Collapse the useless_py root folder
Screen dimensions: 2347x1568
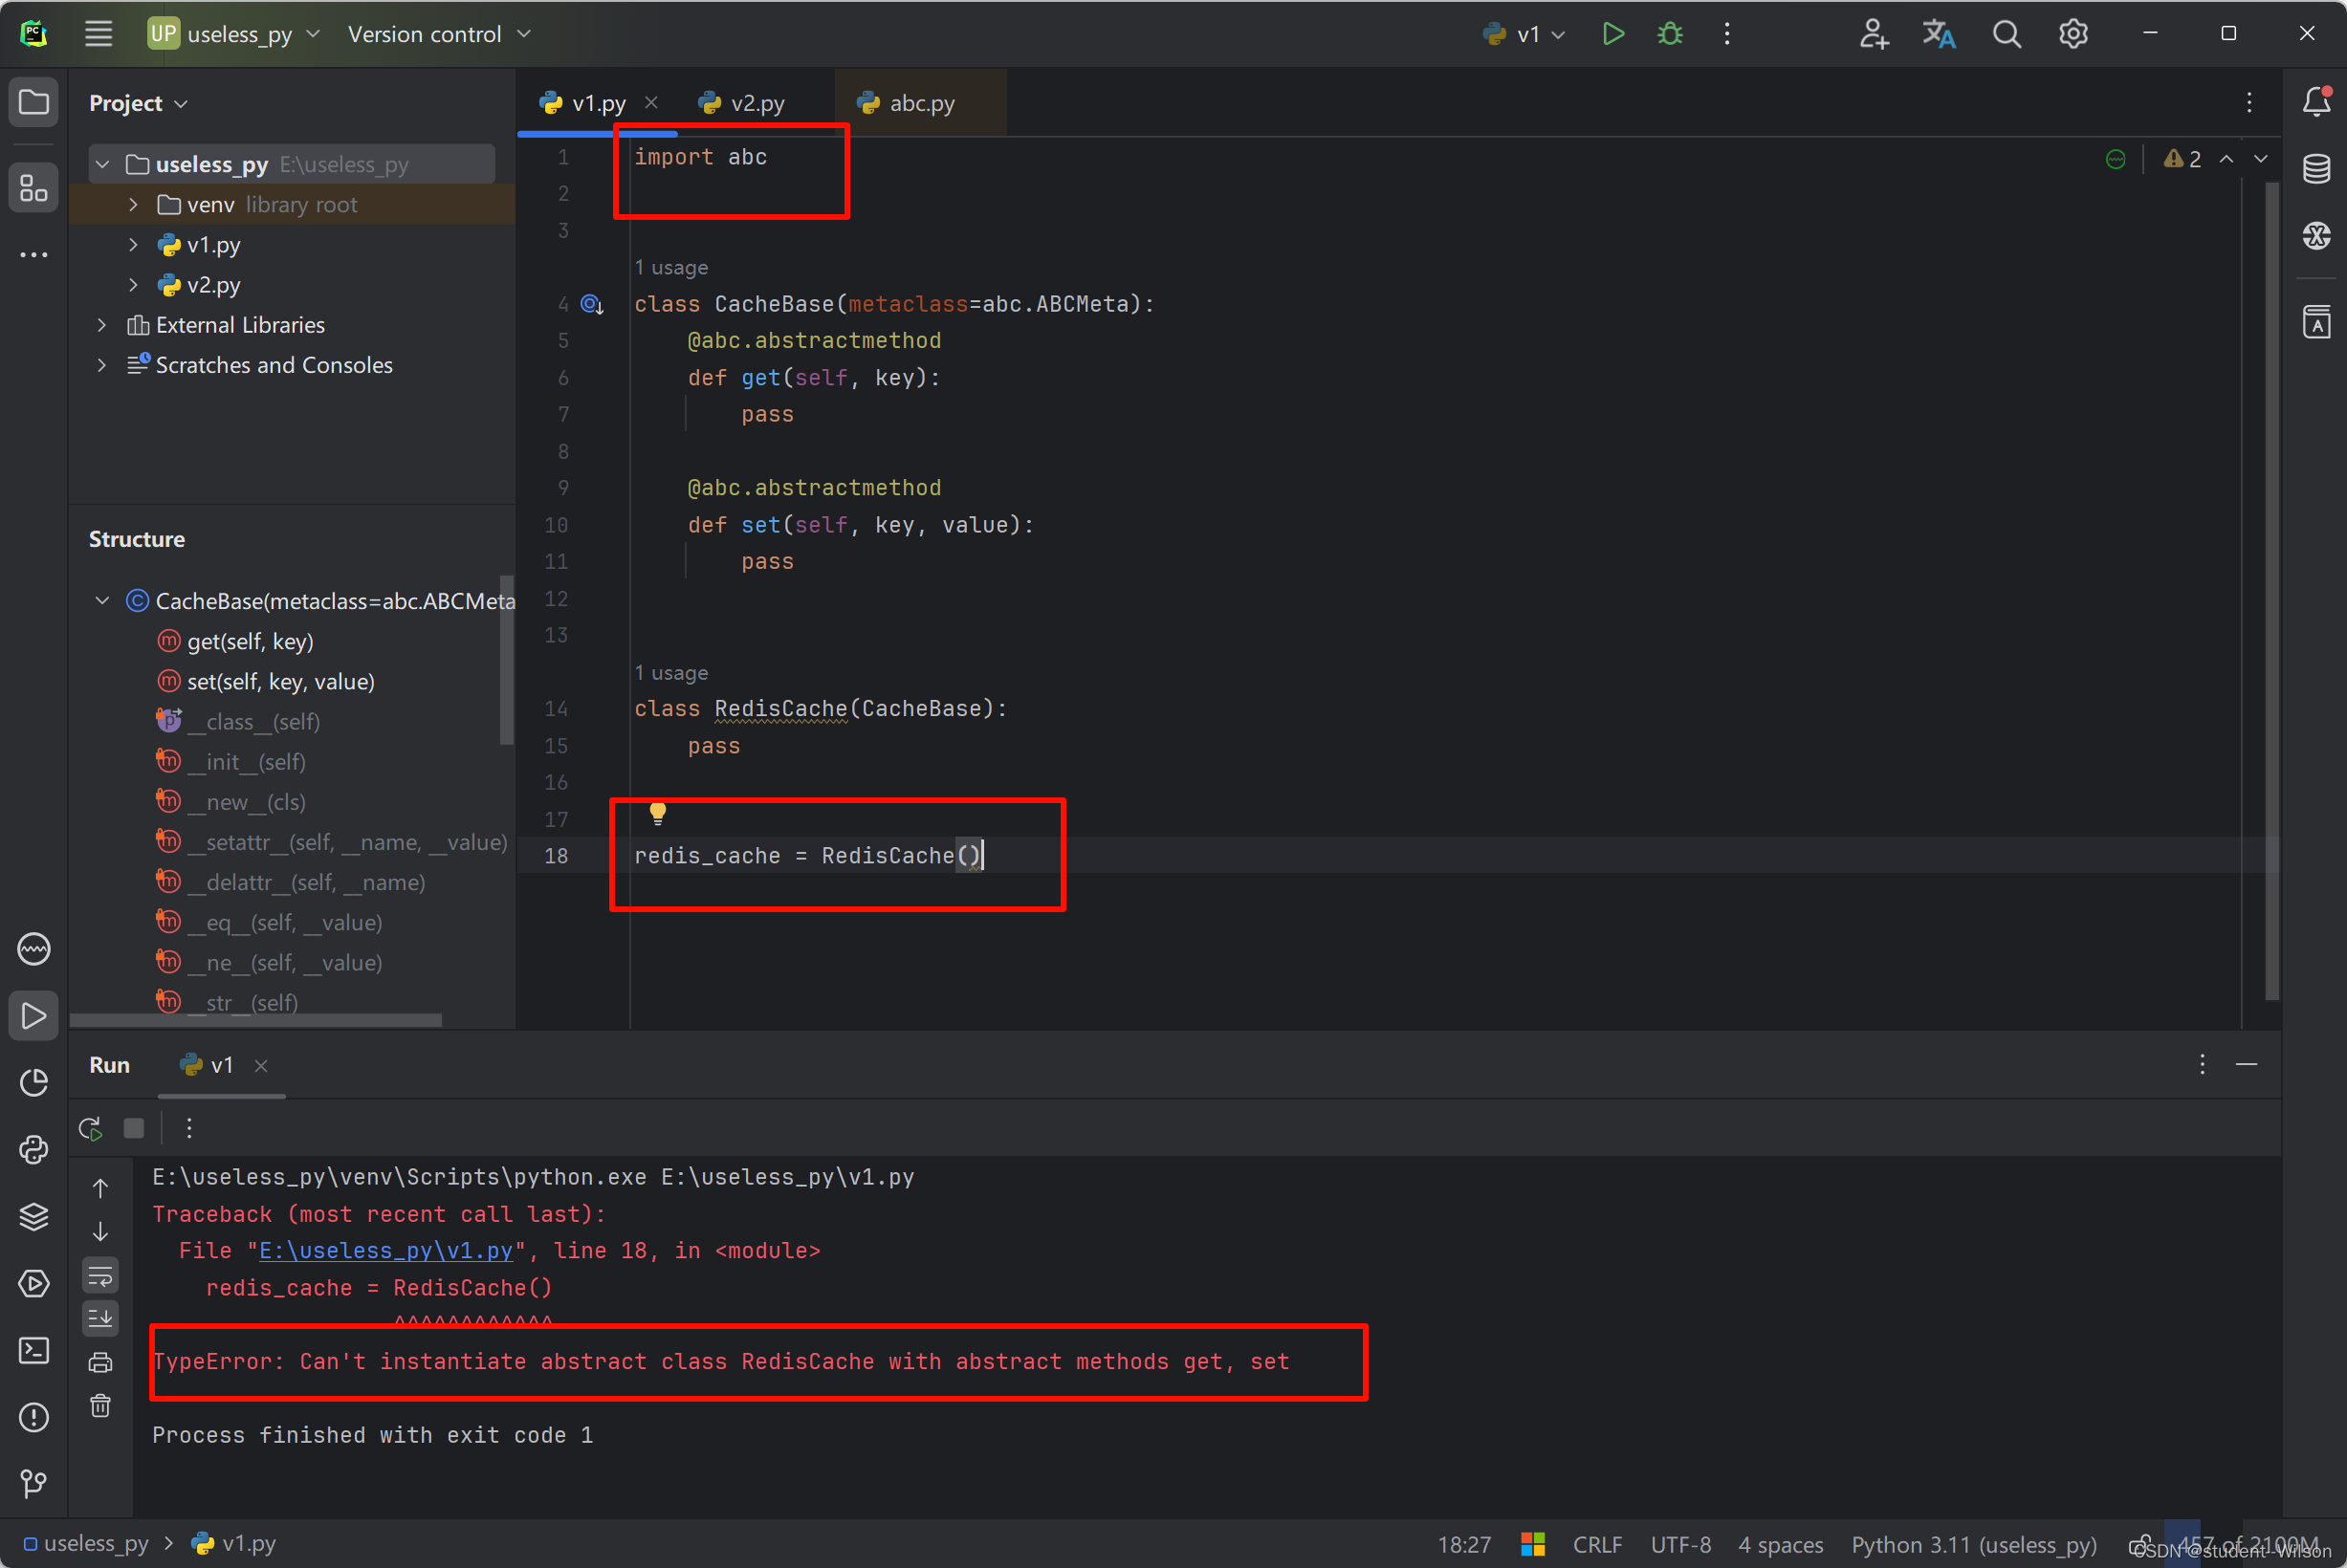coord(102,164)
